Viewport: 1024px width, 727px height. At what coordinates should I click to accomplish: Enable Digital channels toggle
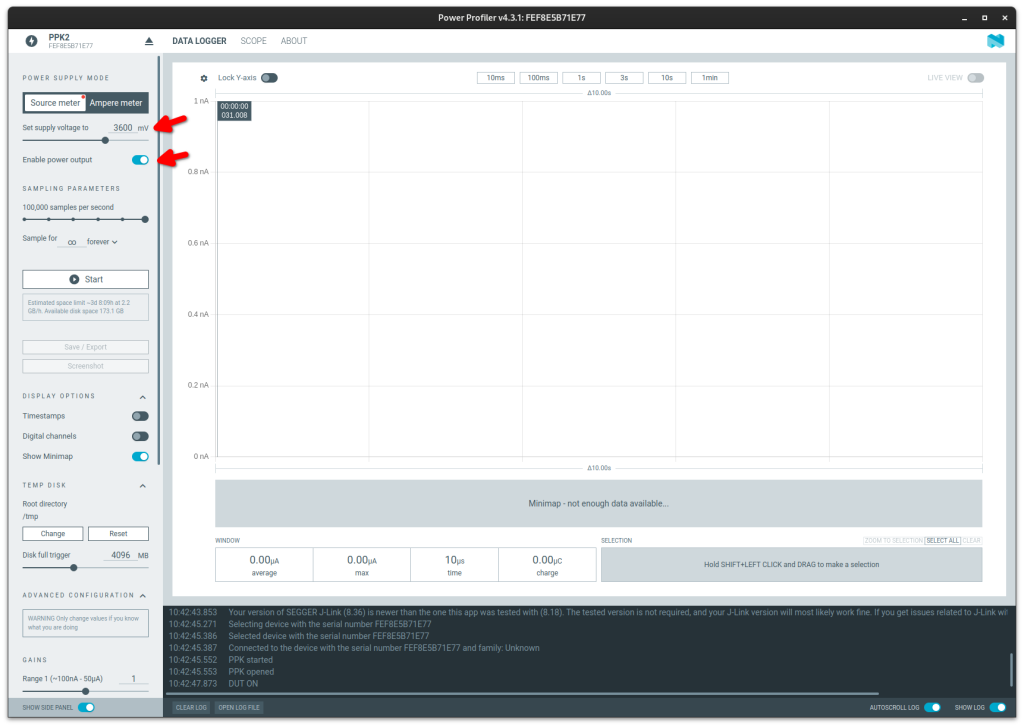(140, 436)
